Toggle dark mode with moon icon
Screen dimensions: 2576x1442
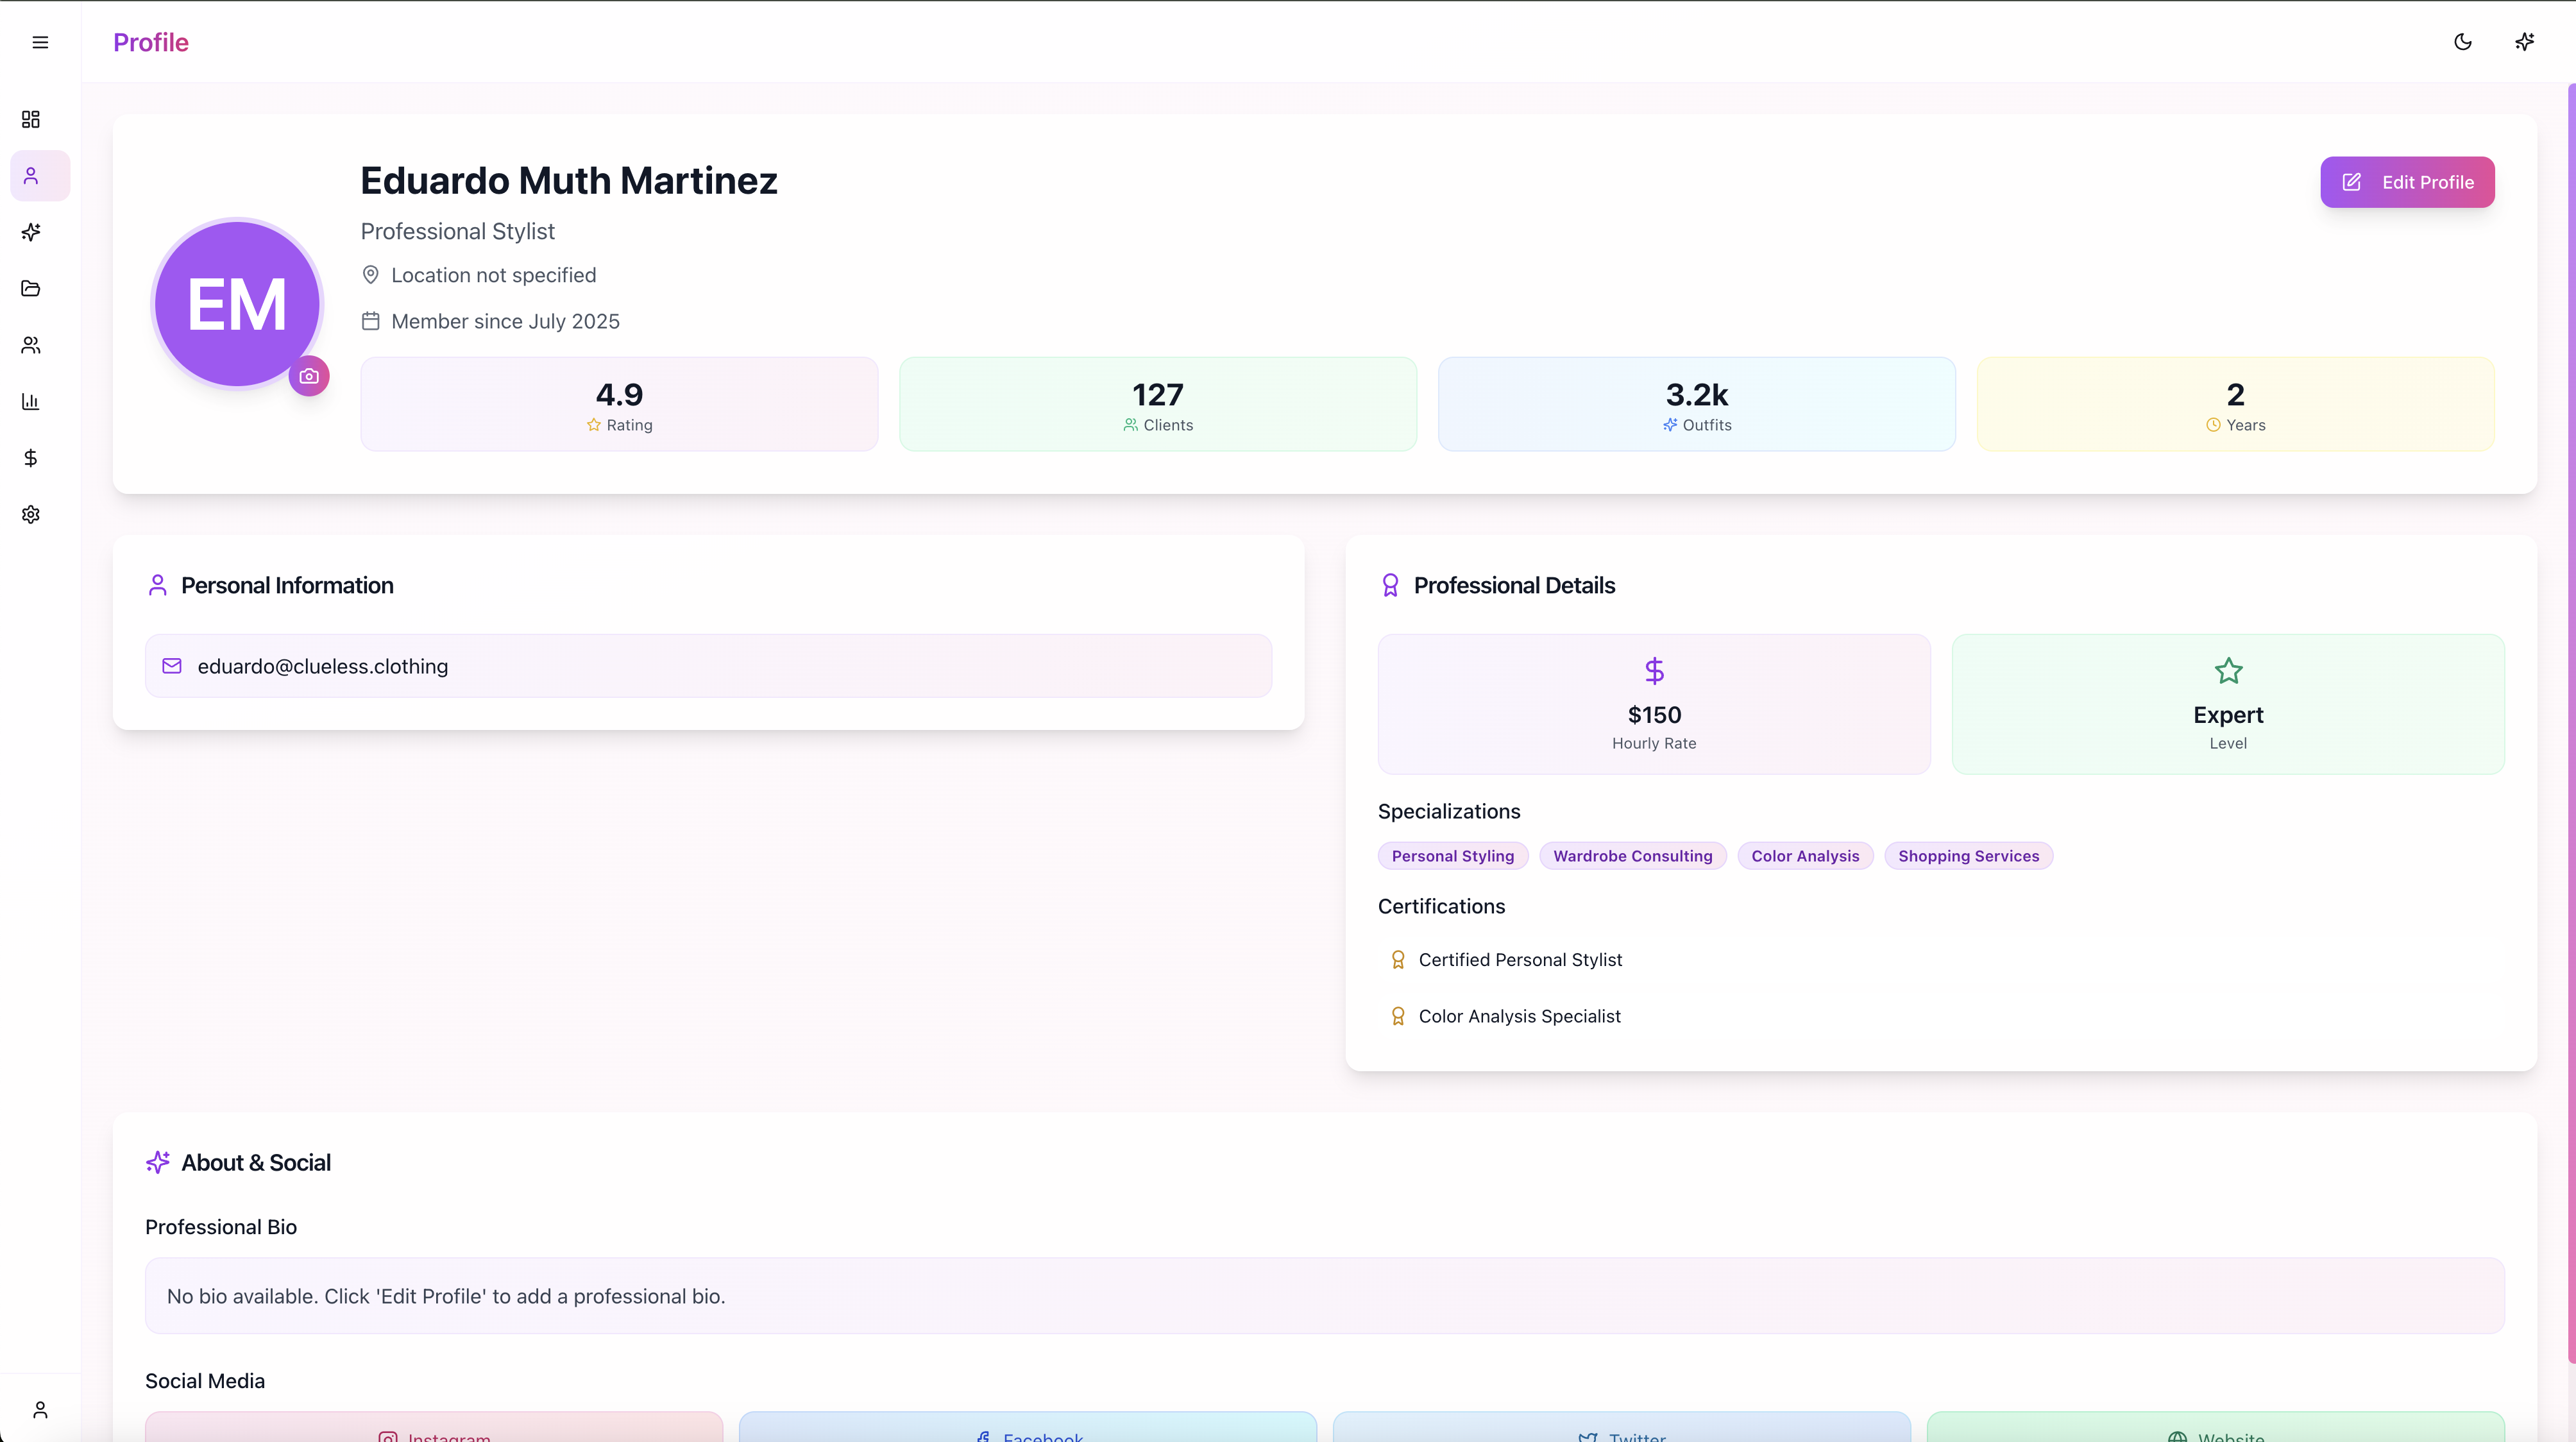click(2463, 42)
